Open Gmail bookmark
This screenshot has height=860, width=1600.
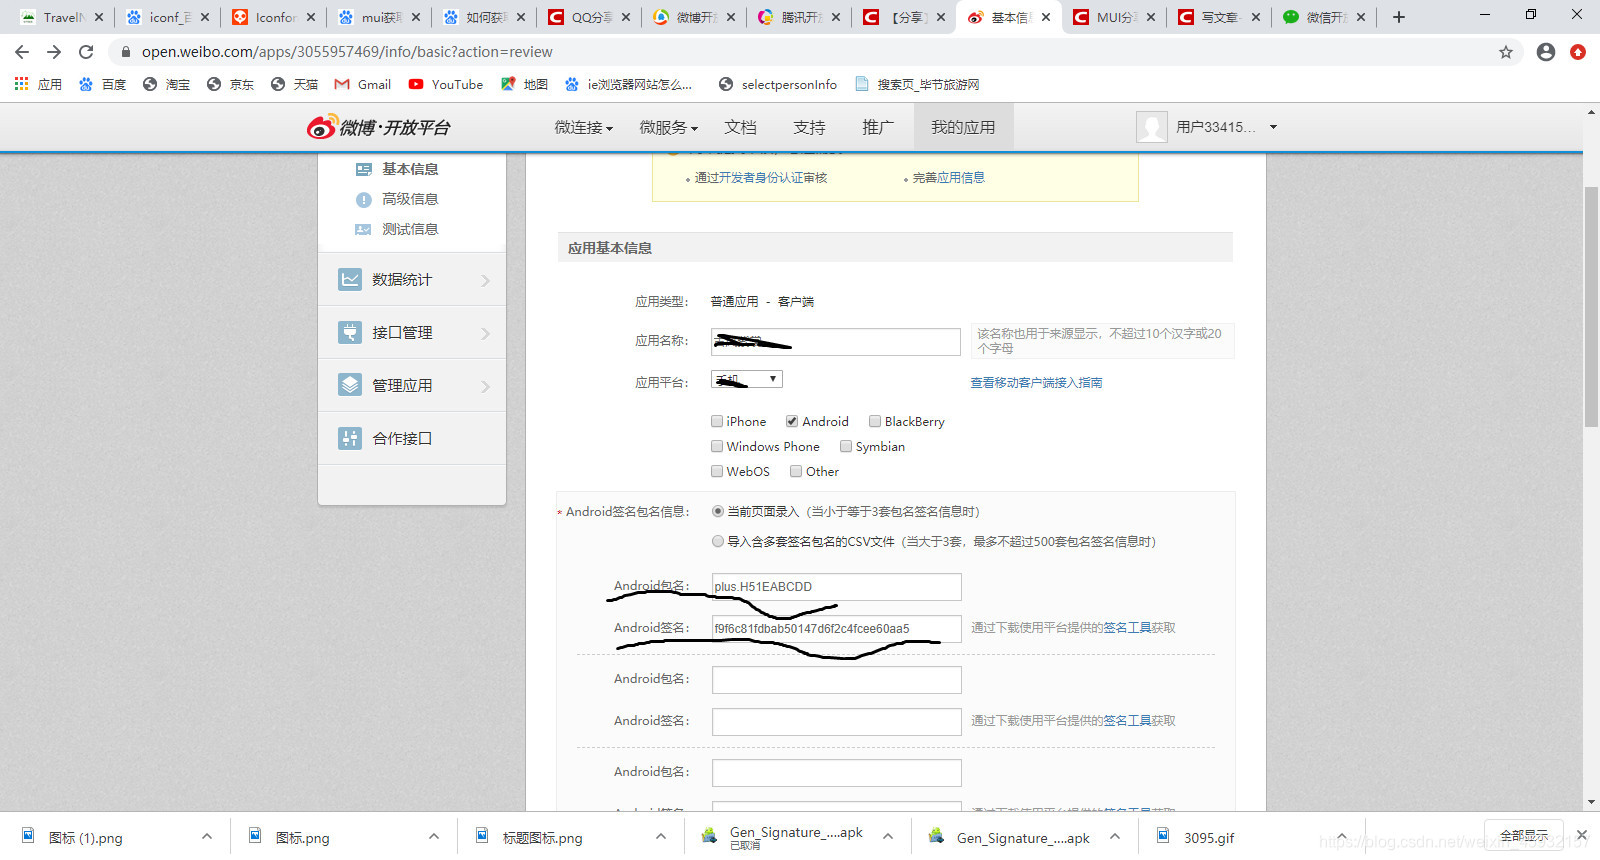point(362,84)
